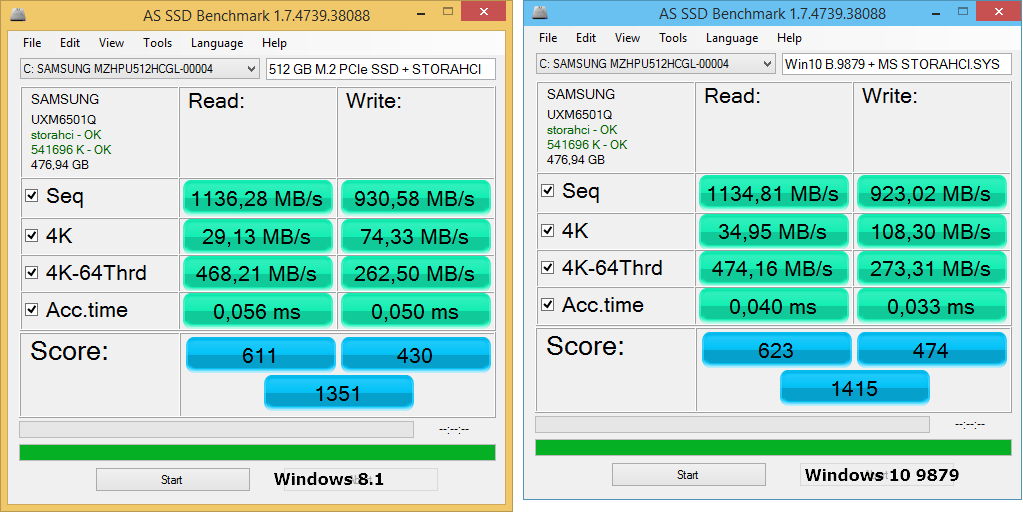1023x512 pixels.
Task: Close the Windows 10 benchmark window
Action: pyautogui.click(x=1000, y=12)
